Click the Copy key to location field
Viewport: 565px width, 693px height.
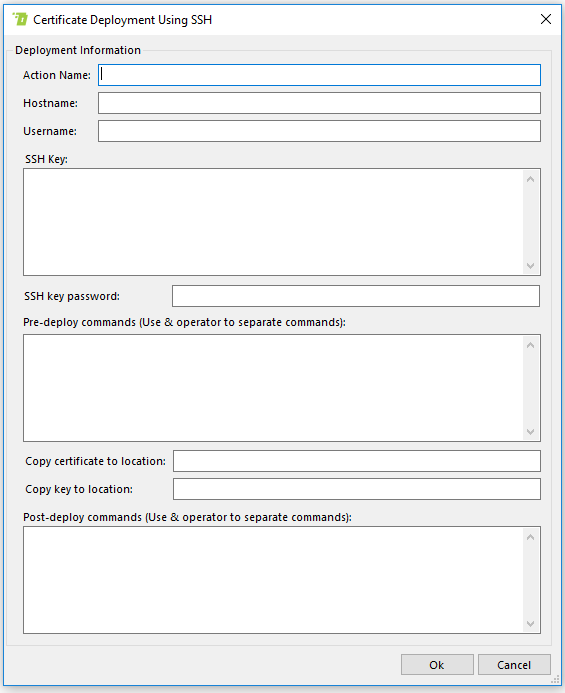point(357,489)
